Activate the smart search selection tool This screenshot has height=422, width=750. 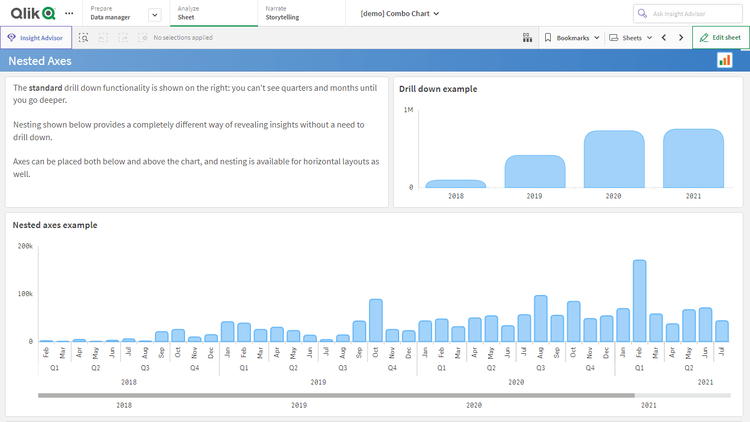coord(84,37)
